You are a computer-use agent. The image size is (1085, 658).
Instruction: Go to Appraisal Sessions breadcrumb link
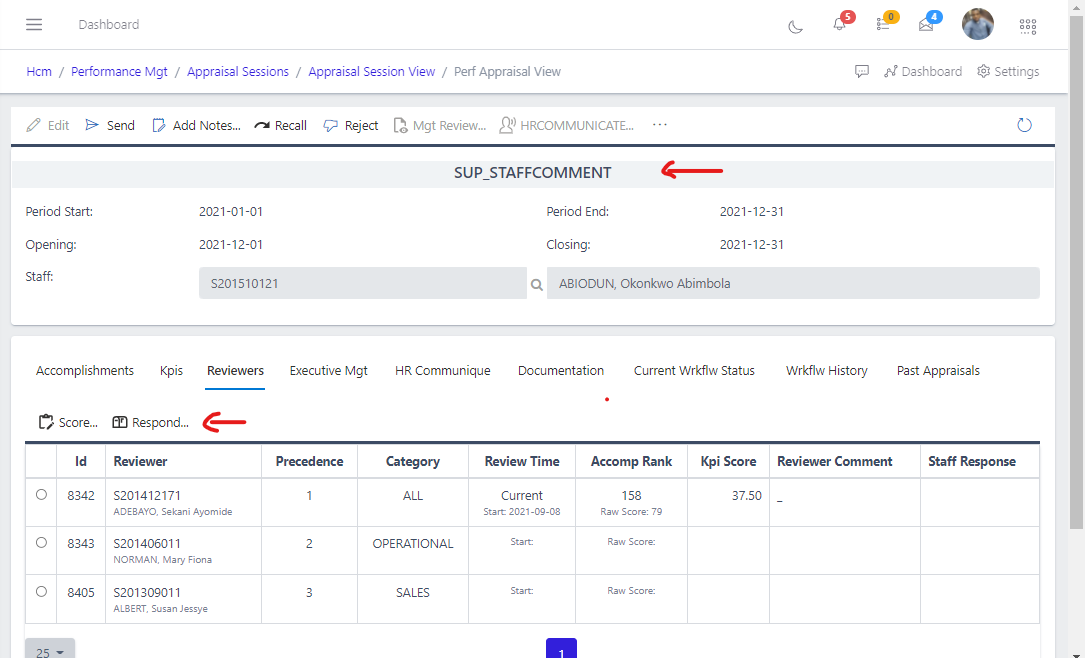(238, 72)
